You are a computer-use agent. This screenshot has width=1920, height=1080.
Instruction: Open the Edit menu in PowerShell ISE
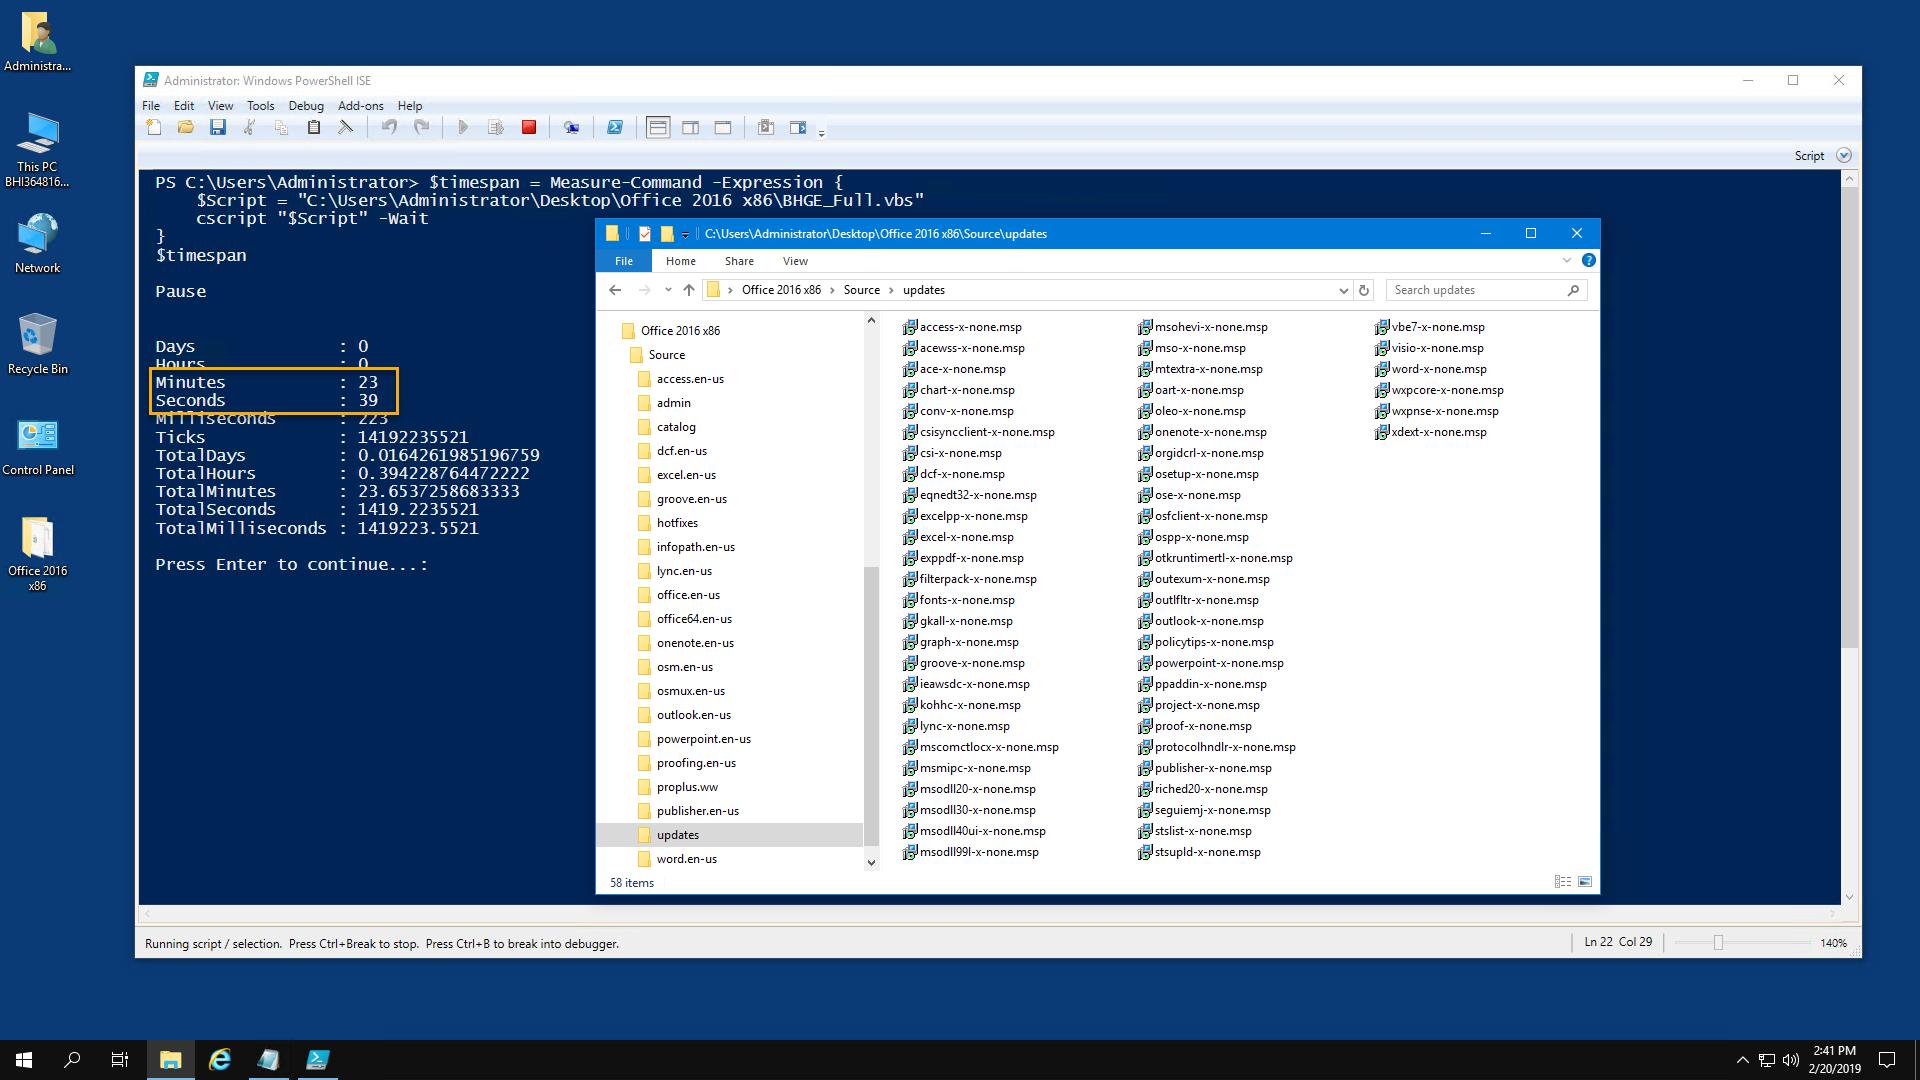[x=184, y=105]
